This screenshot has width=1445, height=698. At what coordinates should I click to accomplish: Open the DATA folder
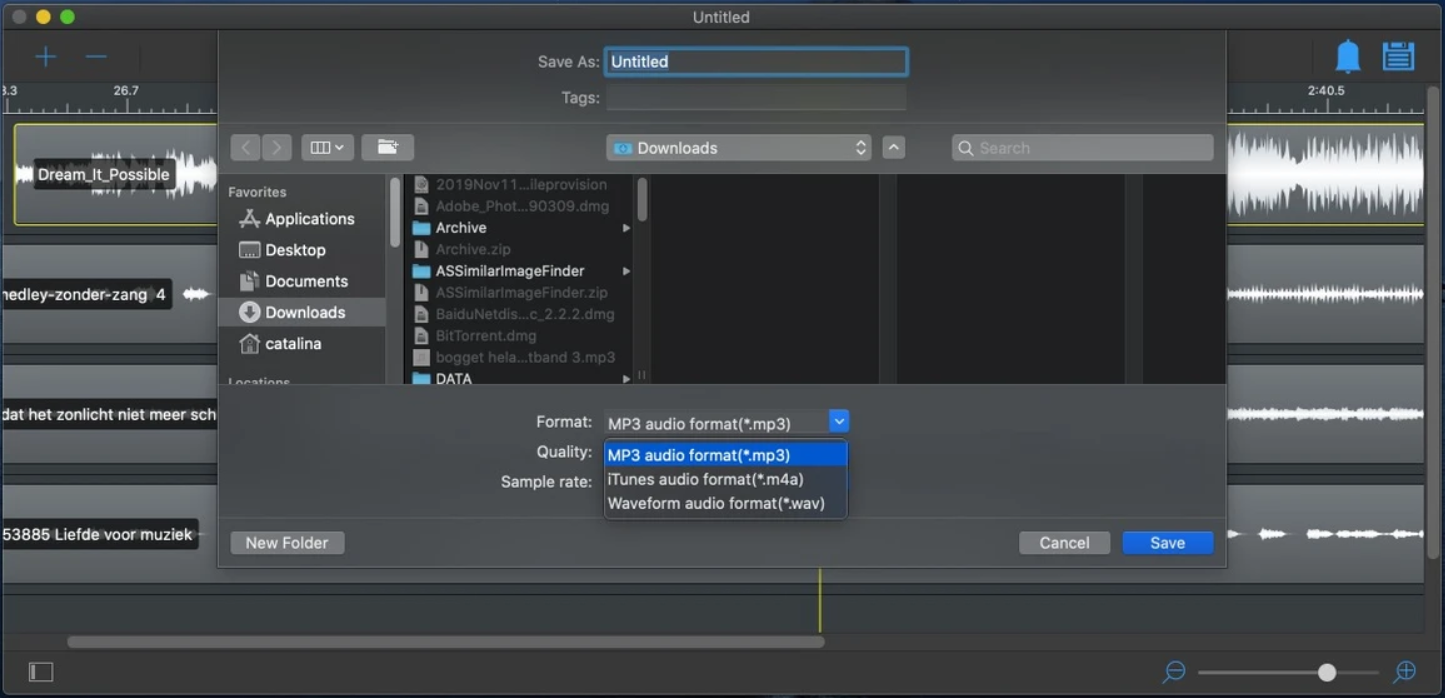click(x=521, y=379)
